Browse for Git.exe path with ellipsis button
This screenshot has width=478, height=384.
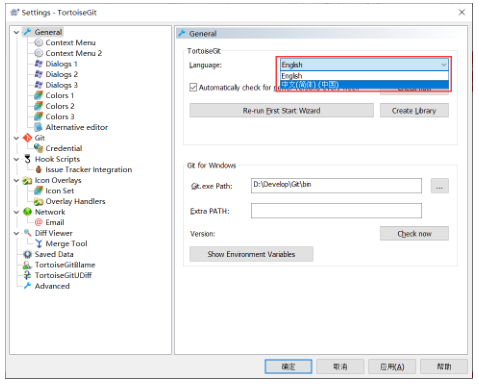pos(439,186)
